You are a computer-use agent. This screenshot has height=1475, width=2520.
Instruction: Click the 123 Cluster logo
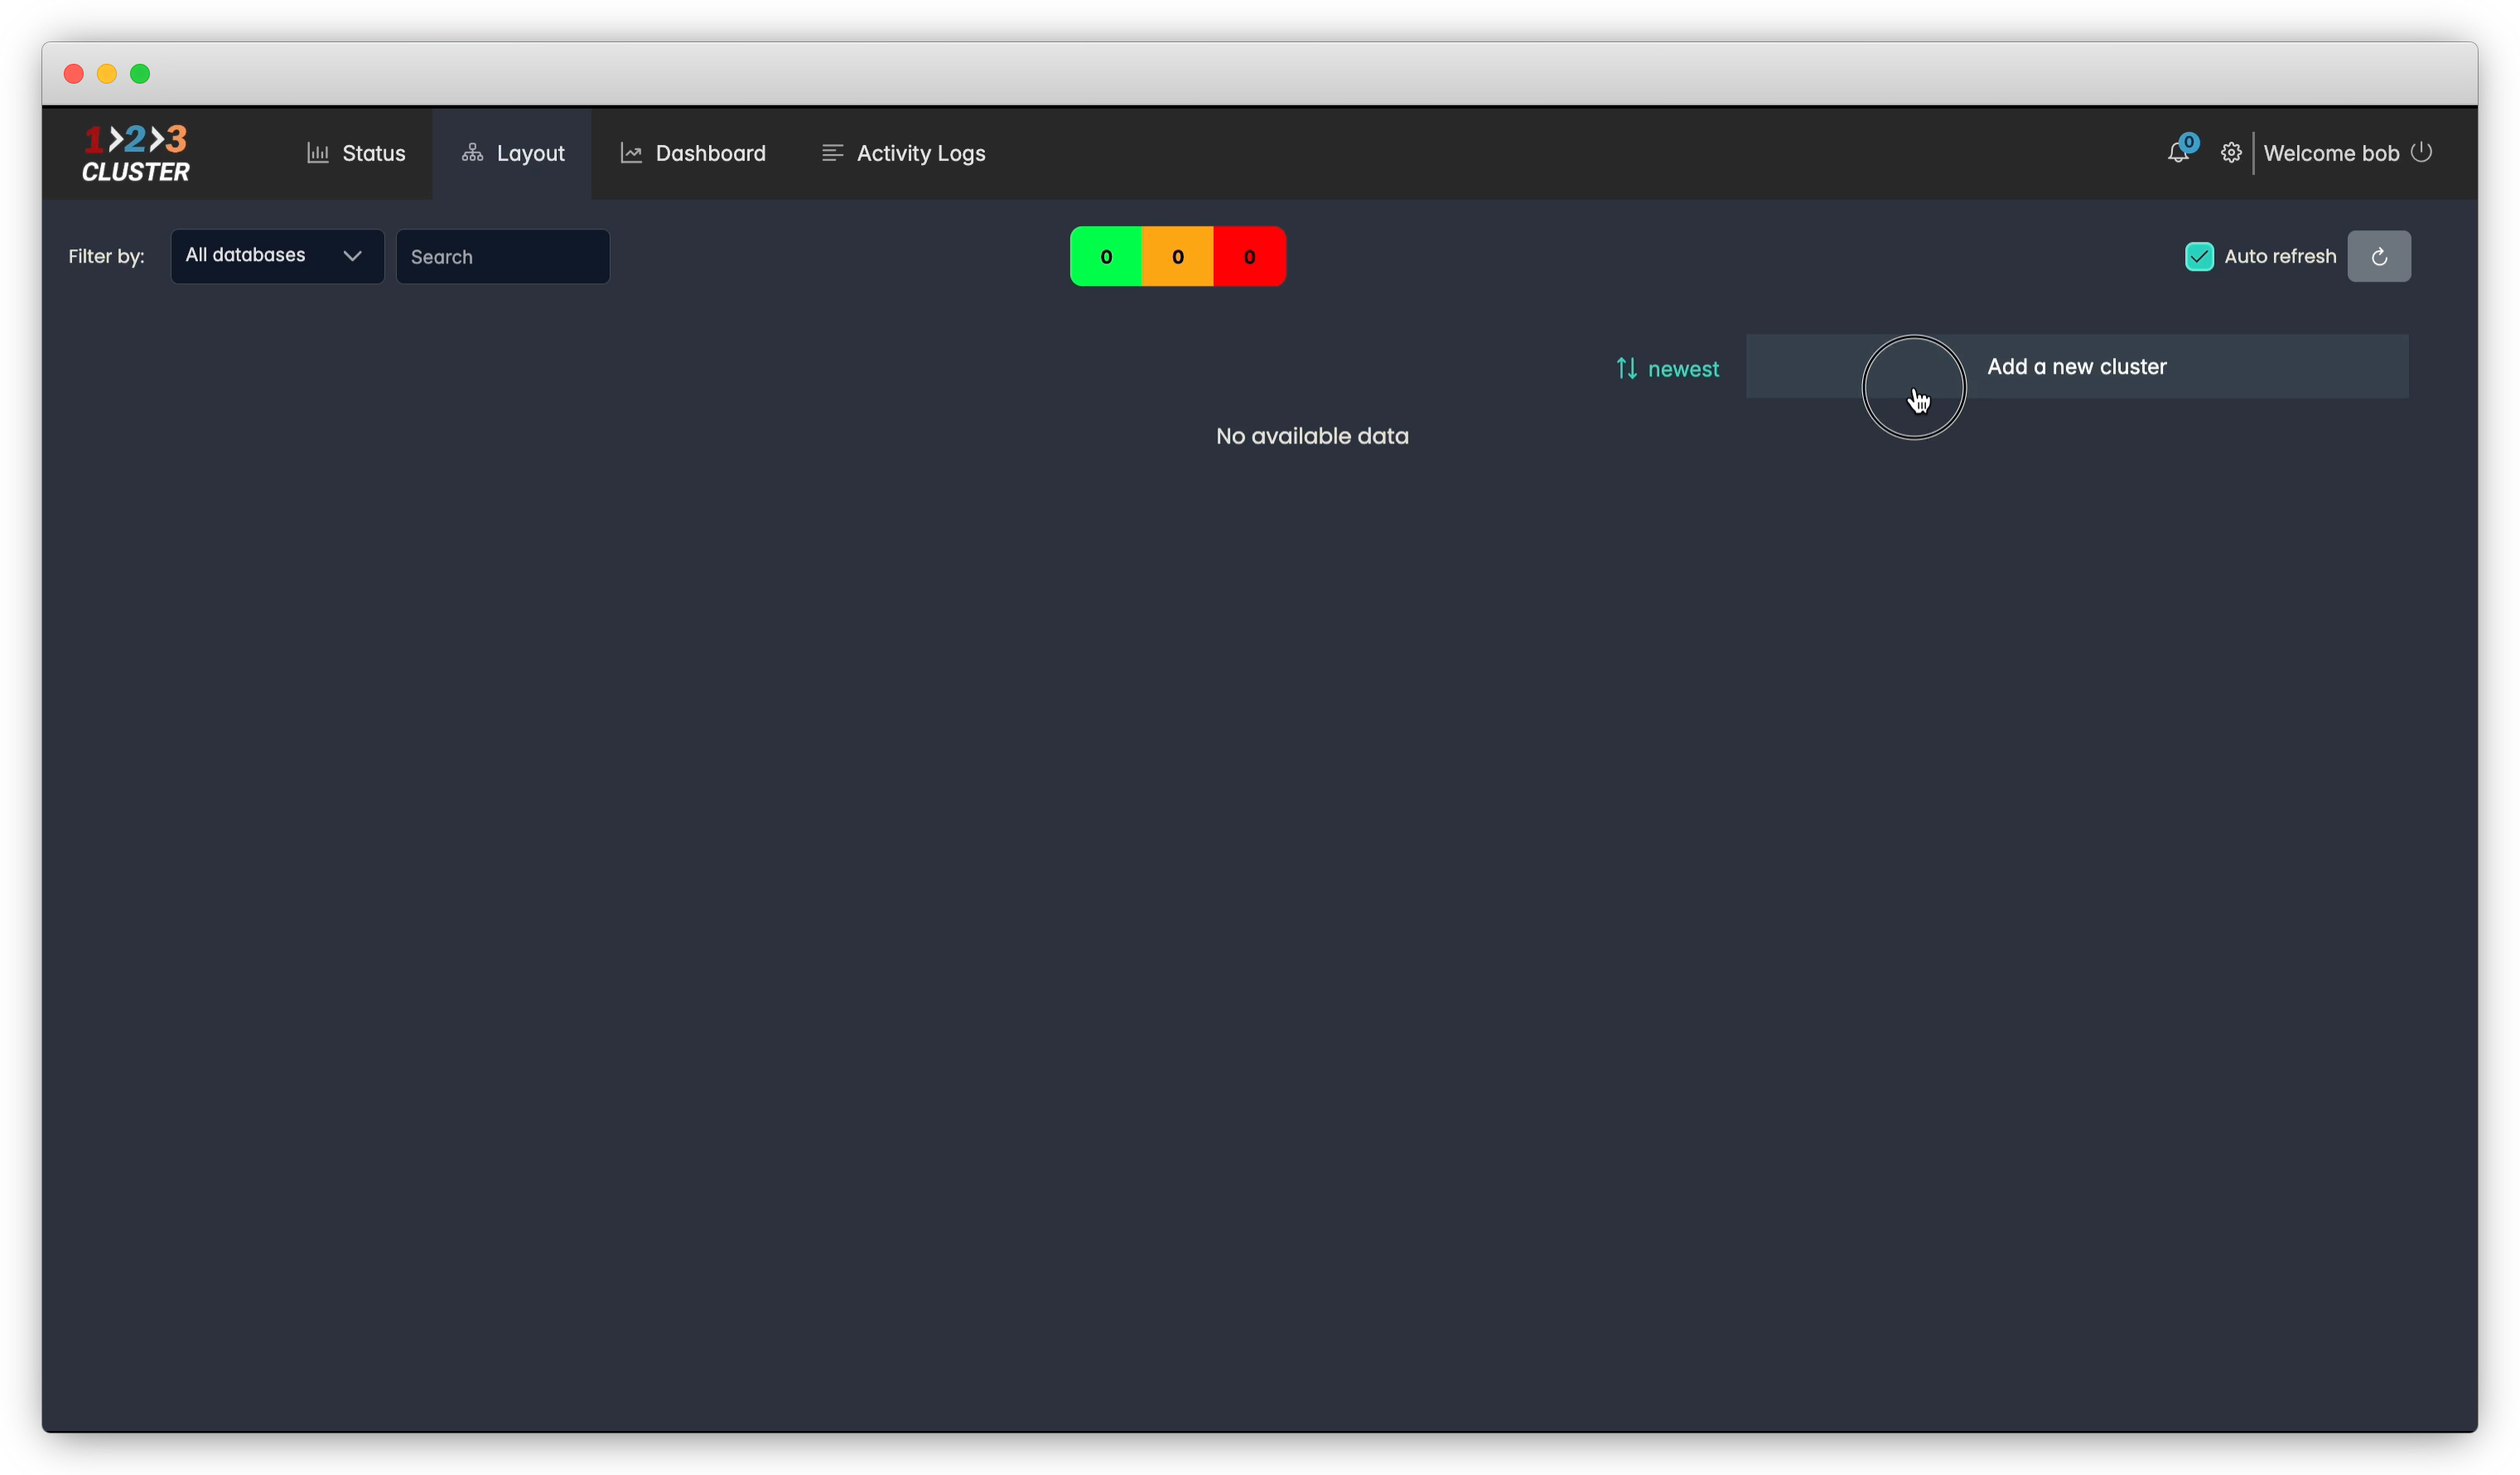136,153
